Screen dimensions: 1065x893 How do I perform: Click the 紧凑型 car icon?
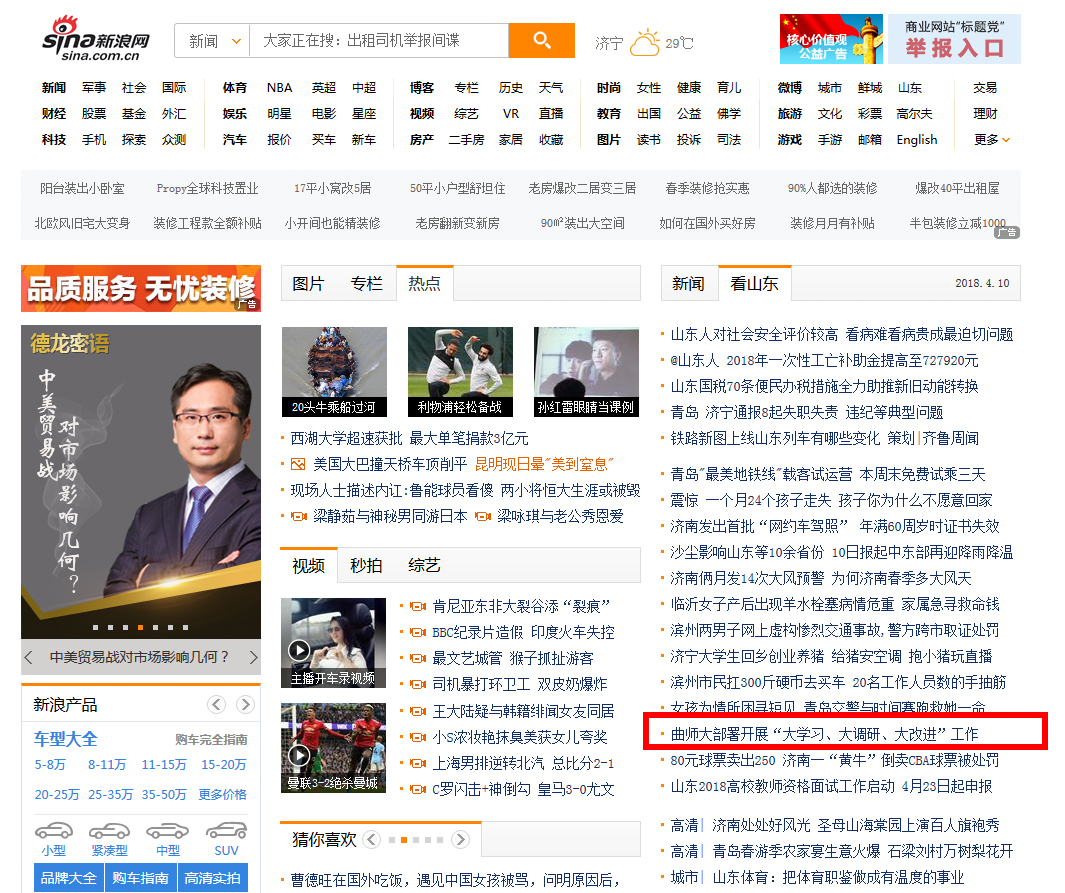click(109, 832)
